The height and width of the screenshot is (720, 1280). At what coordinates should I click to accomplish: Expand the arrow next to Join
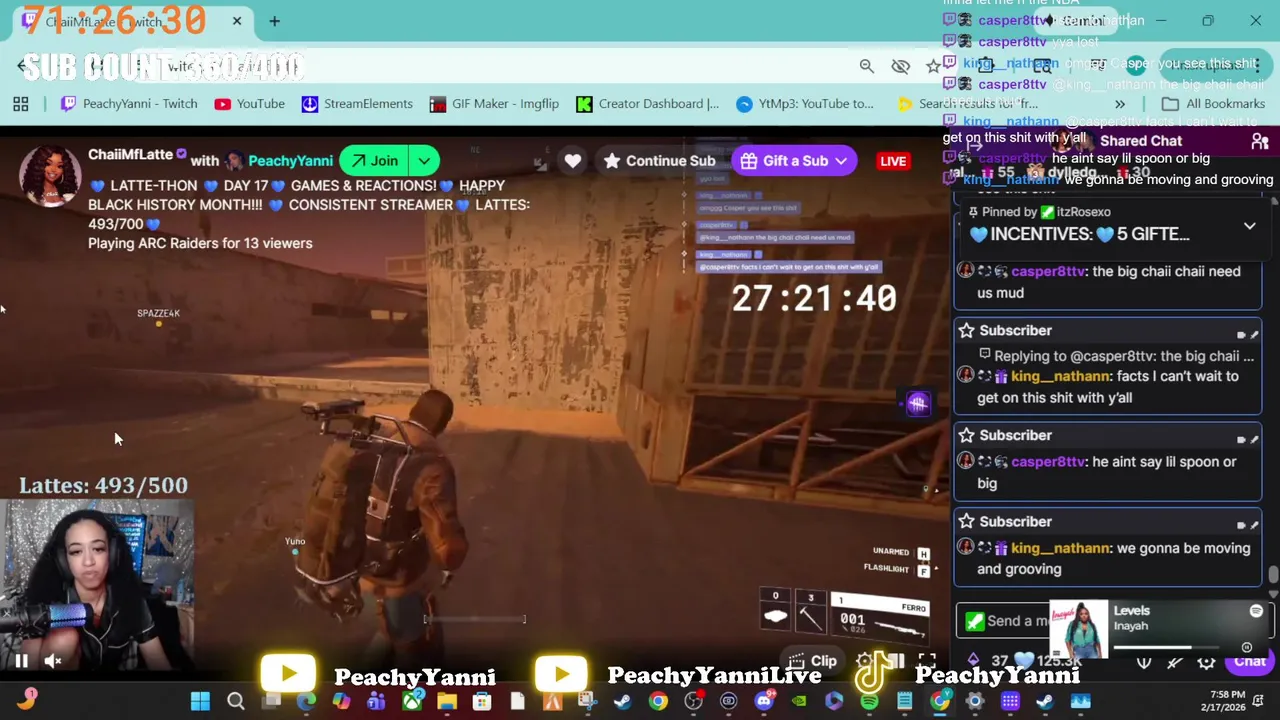424,160
